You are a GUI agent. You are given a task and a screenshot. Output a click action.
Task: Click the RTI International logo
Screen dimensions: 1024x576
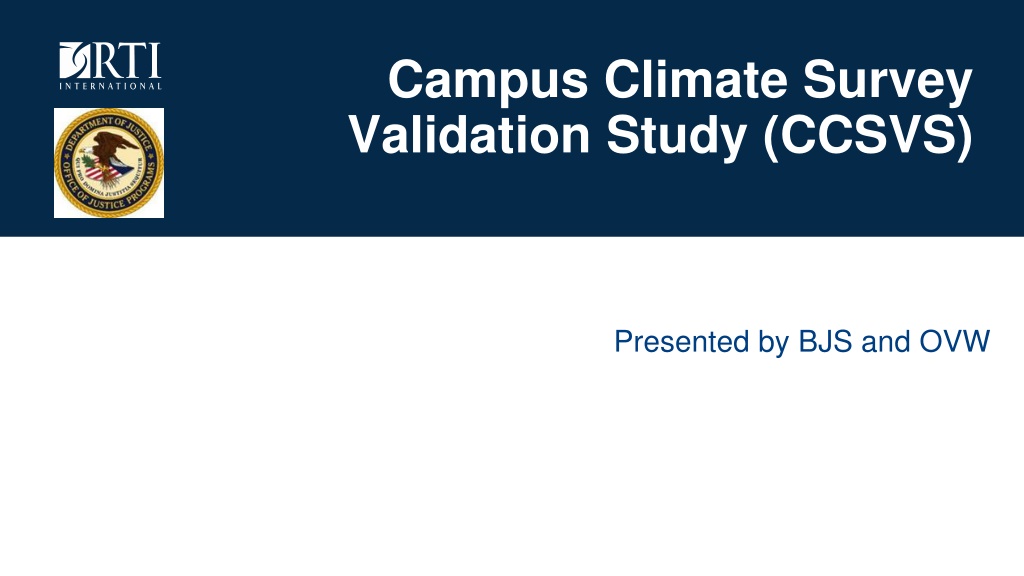110,66
